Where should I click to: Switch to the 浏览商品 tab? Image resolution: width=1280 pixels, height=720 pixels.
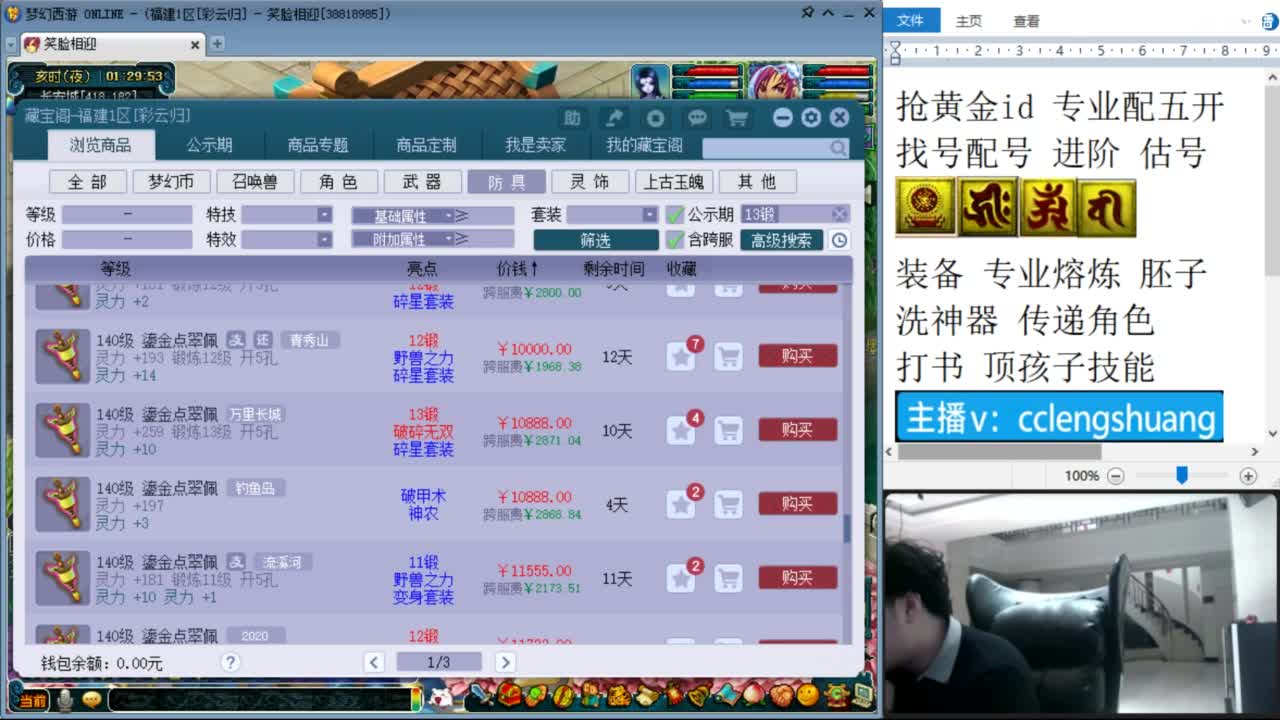click(x=100, y=145)
